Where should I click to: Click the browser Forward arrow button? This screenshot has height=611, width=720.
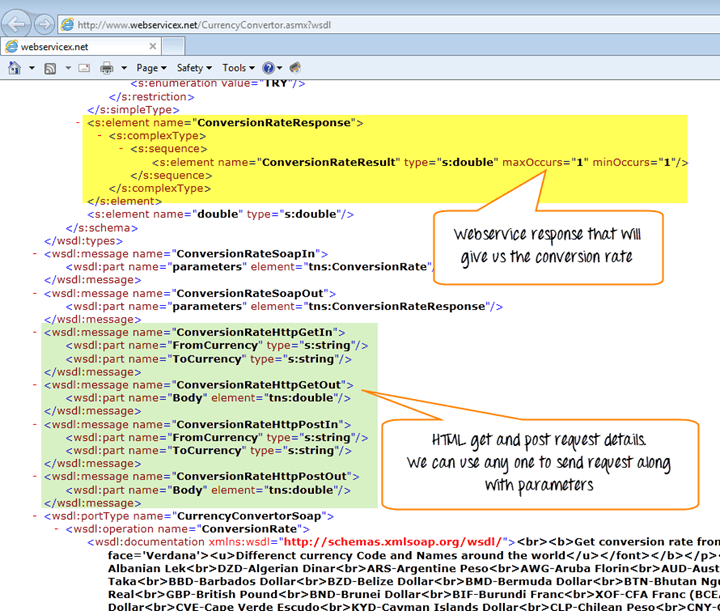pos(44,23)
